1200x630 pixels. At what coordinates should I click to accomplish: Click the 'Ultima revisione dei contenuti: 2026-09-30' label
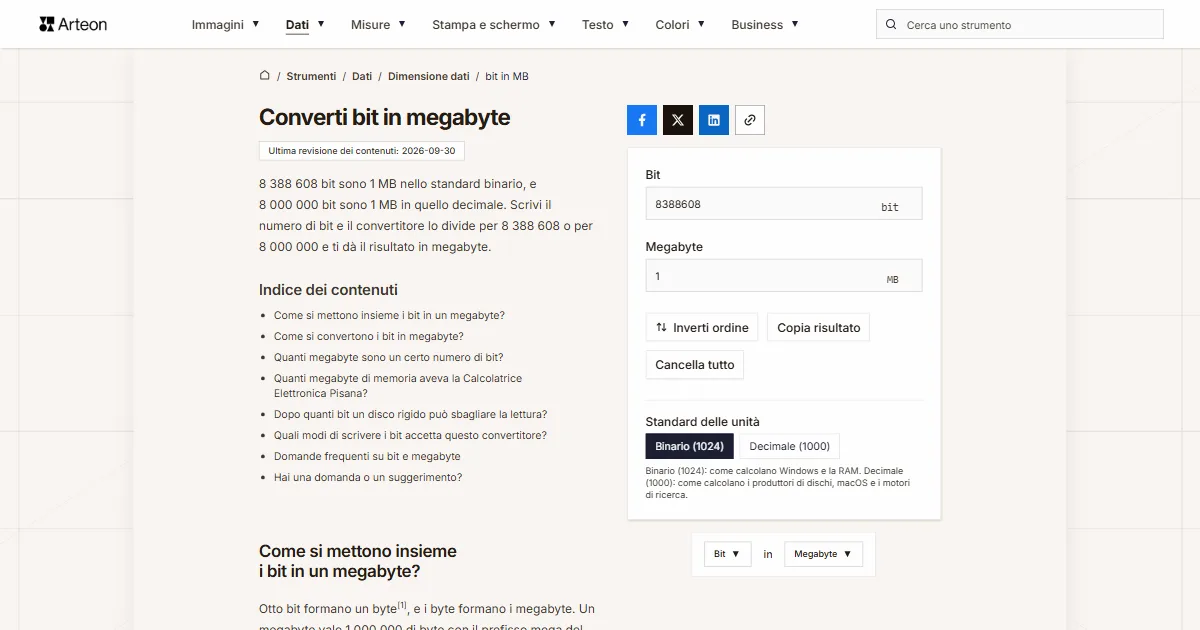362,151
